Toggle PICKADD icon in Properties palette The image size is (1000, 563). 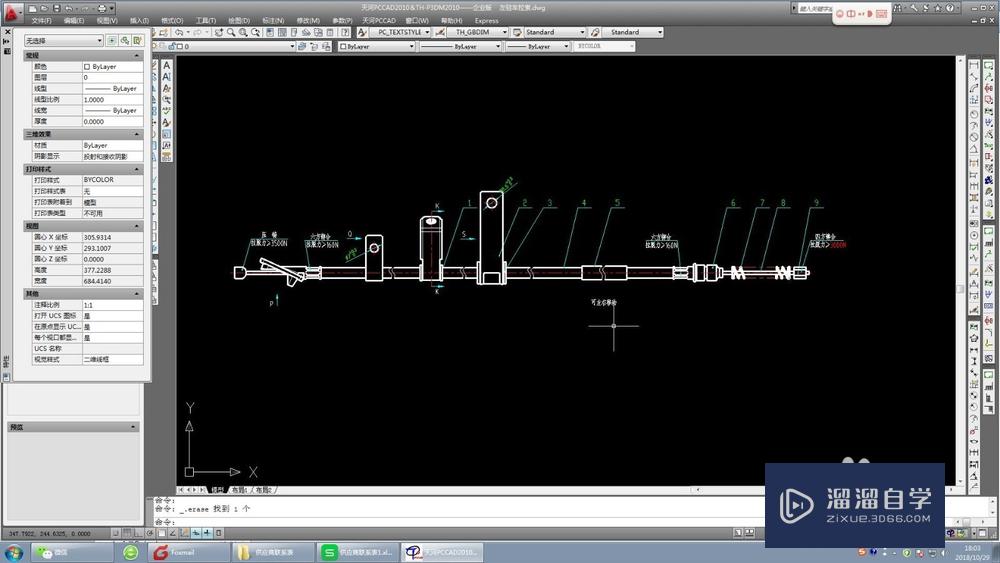tap(112, 41)
